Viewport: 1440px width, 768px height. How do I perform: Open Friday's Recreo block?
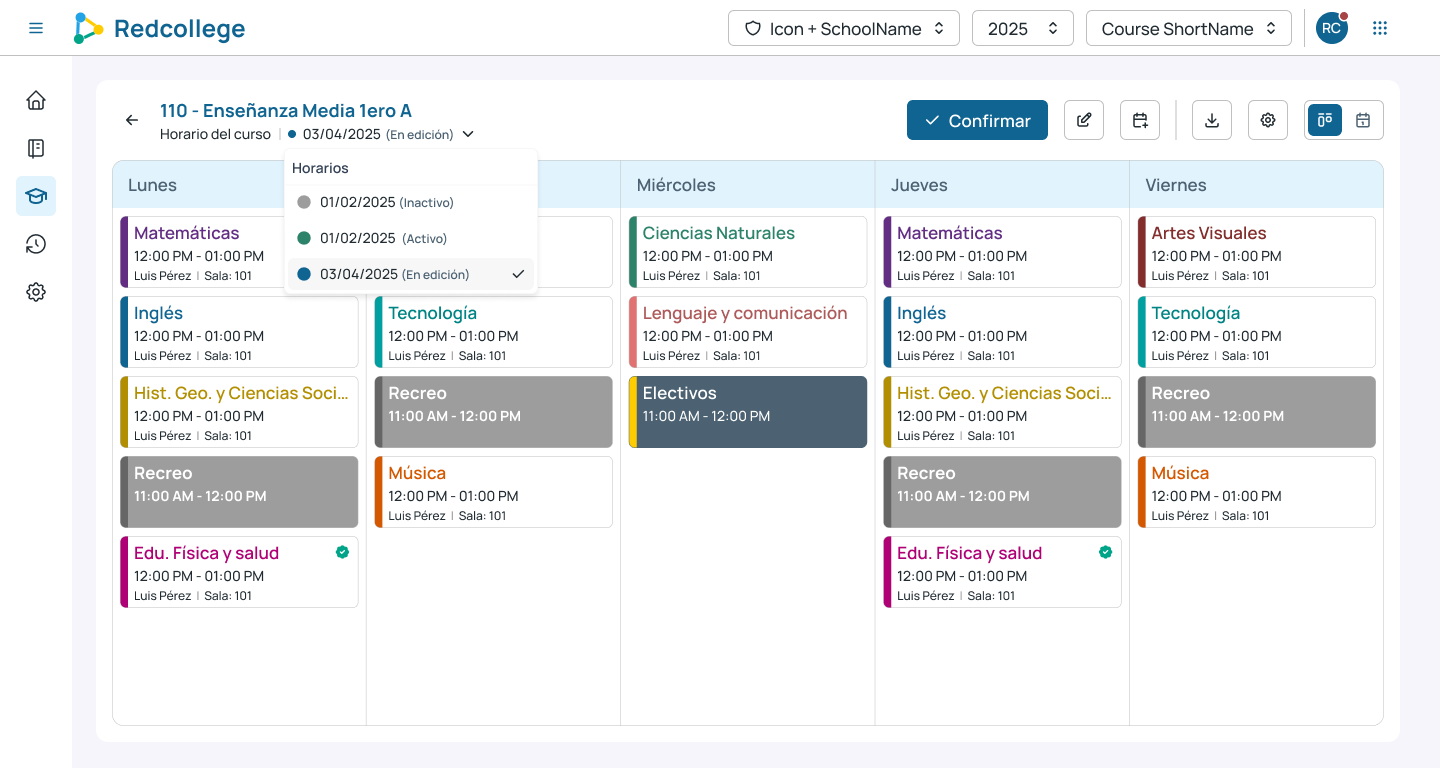pos(1256,412)
